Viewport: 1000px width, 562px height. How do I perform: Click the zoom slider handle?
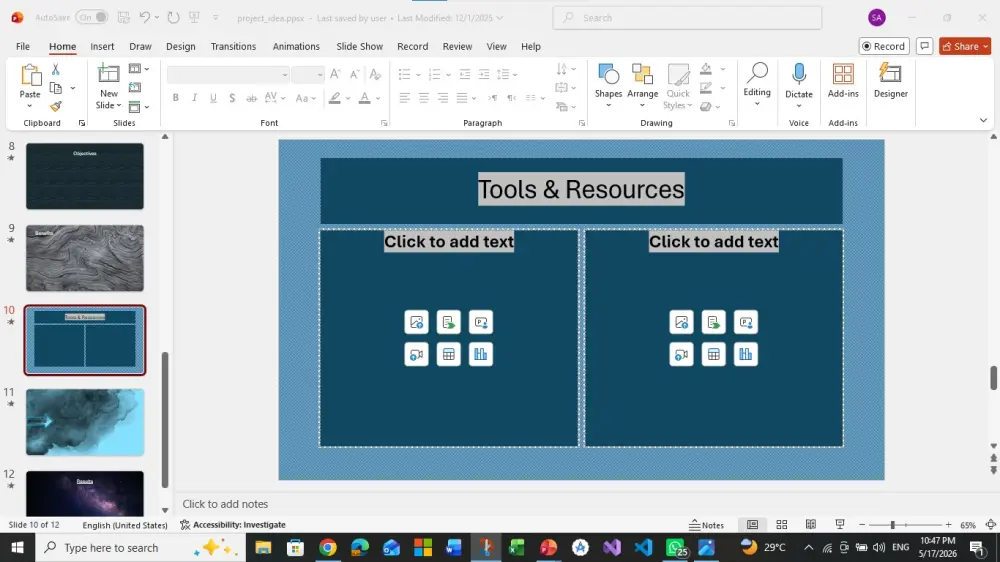click(x=892, y=524)
